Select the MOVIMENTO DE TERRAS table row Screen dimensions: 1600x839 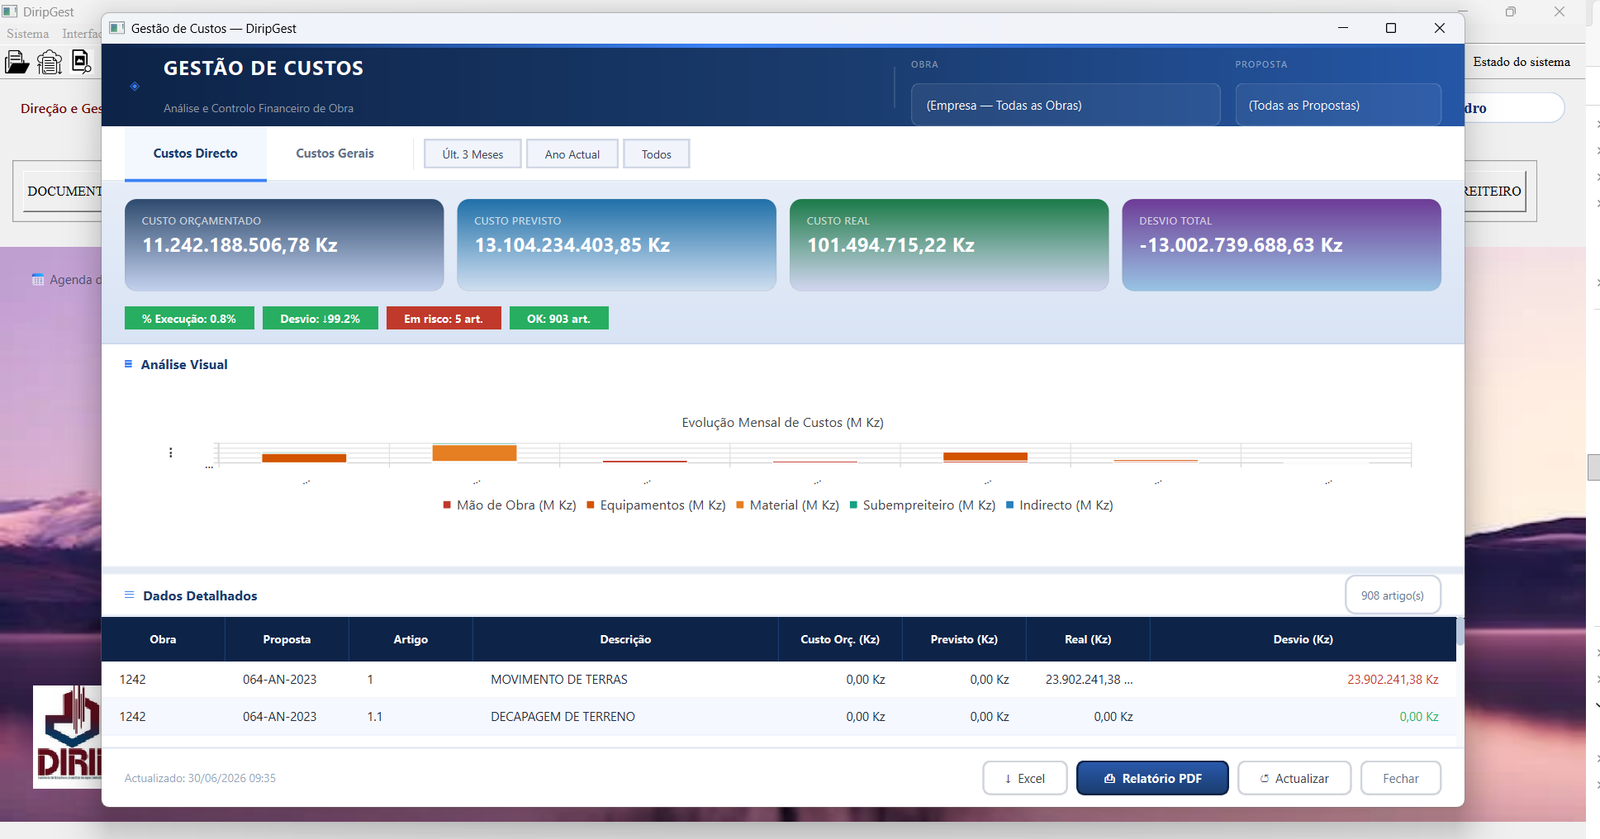[x=779, y=679]
